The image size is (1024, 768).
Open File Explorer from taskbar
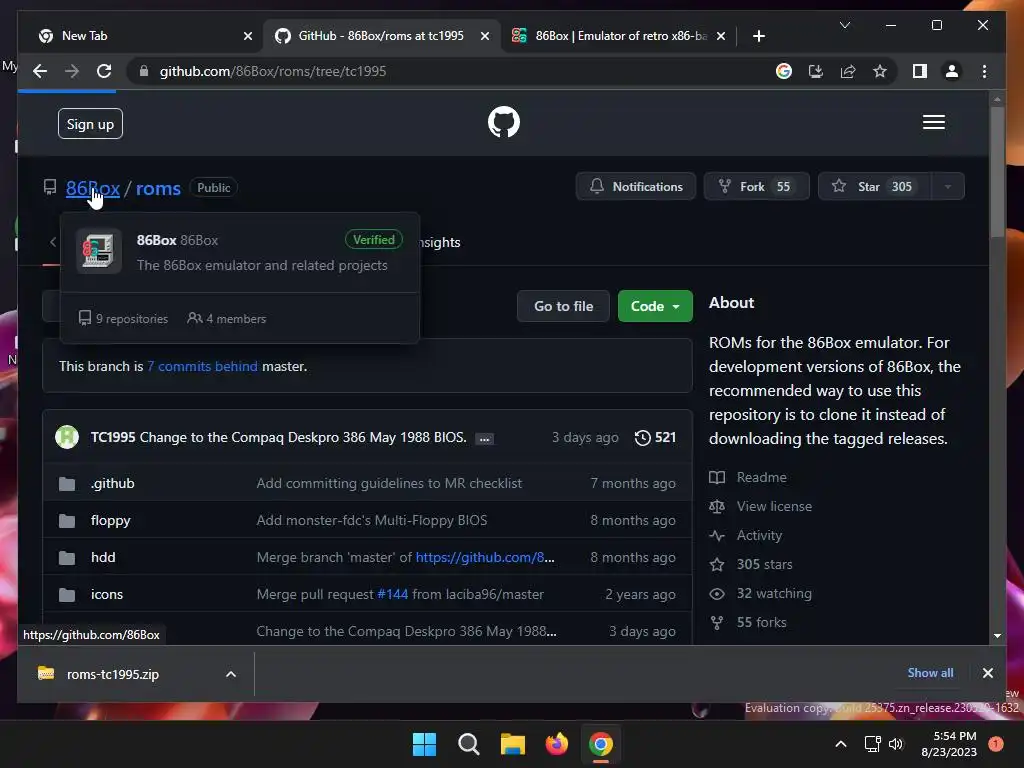[x=513, y=744]
